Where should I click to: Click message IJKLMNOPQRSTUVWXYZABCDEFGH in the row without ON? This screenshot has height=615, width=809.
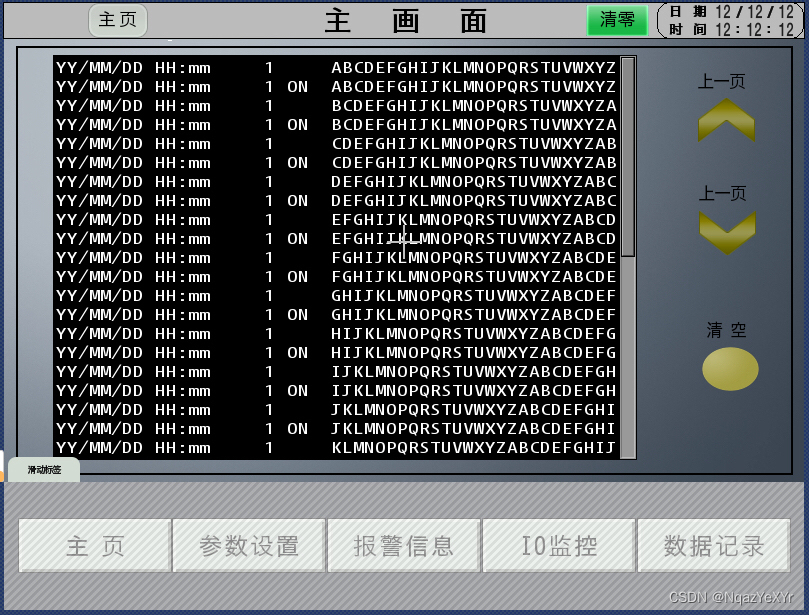point(474,372)
